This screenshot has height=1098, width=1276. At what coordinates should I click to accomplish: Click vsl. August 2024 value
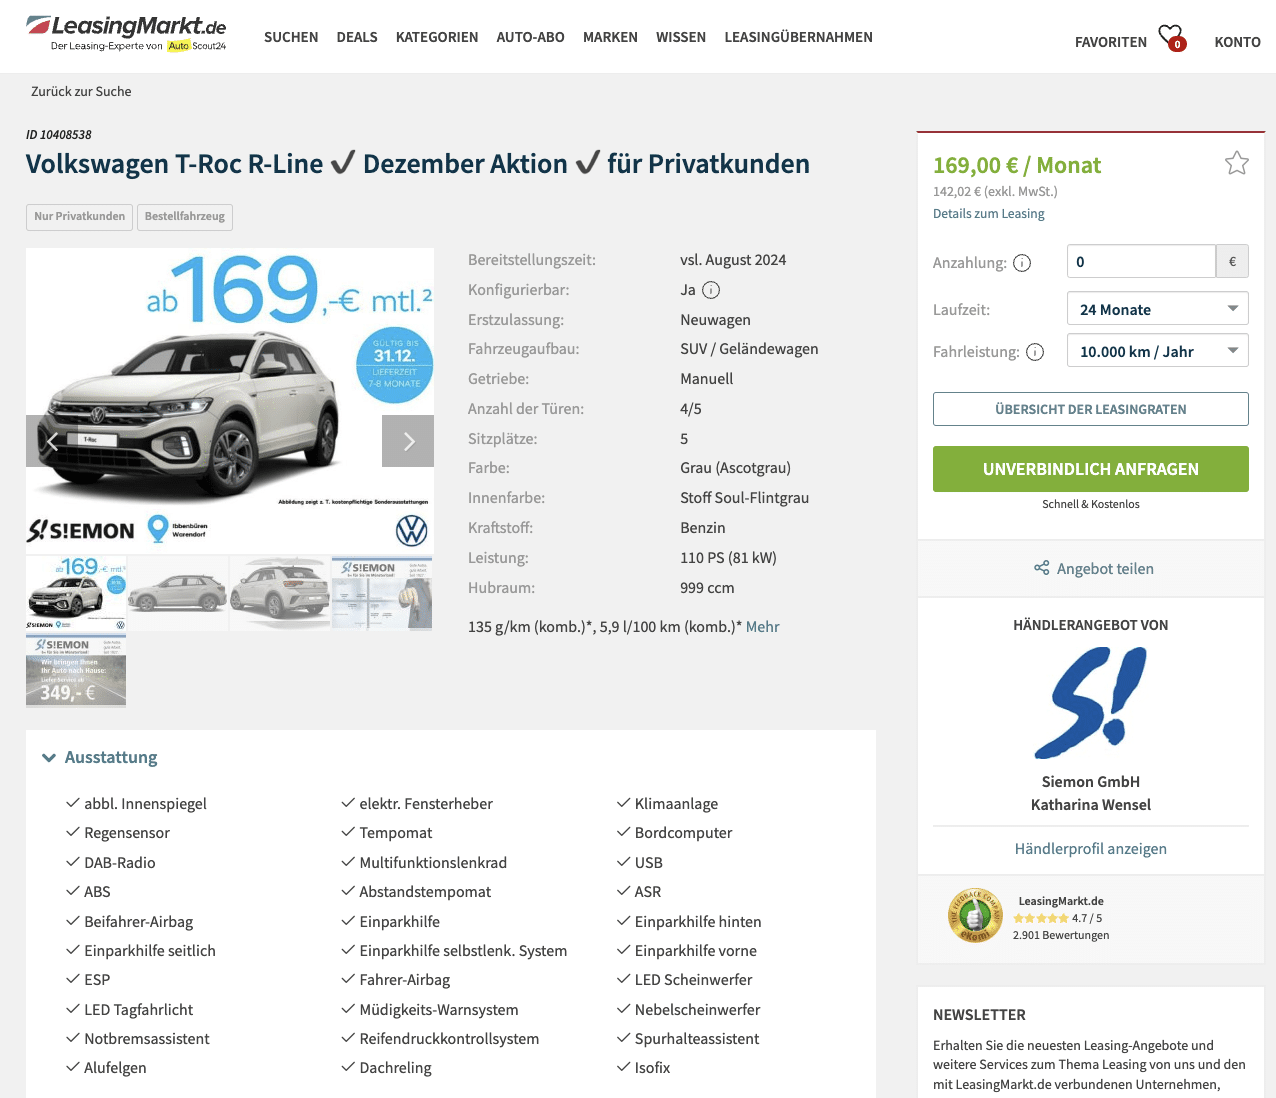tap(733, 259)
